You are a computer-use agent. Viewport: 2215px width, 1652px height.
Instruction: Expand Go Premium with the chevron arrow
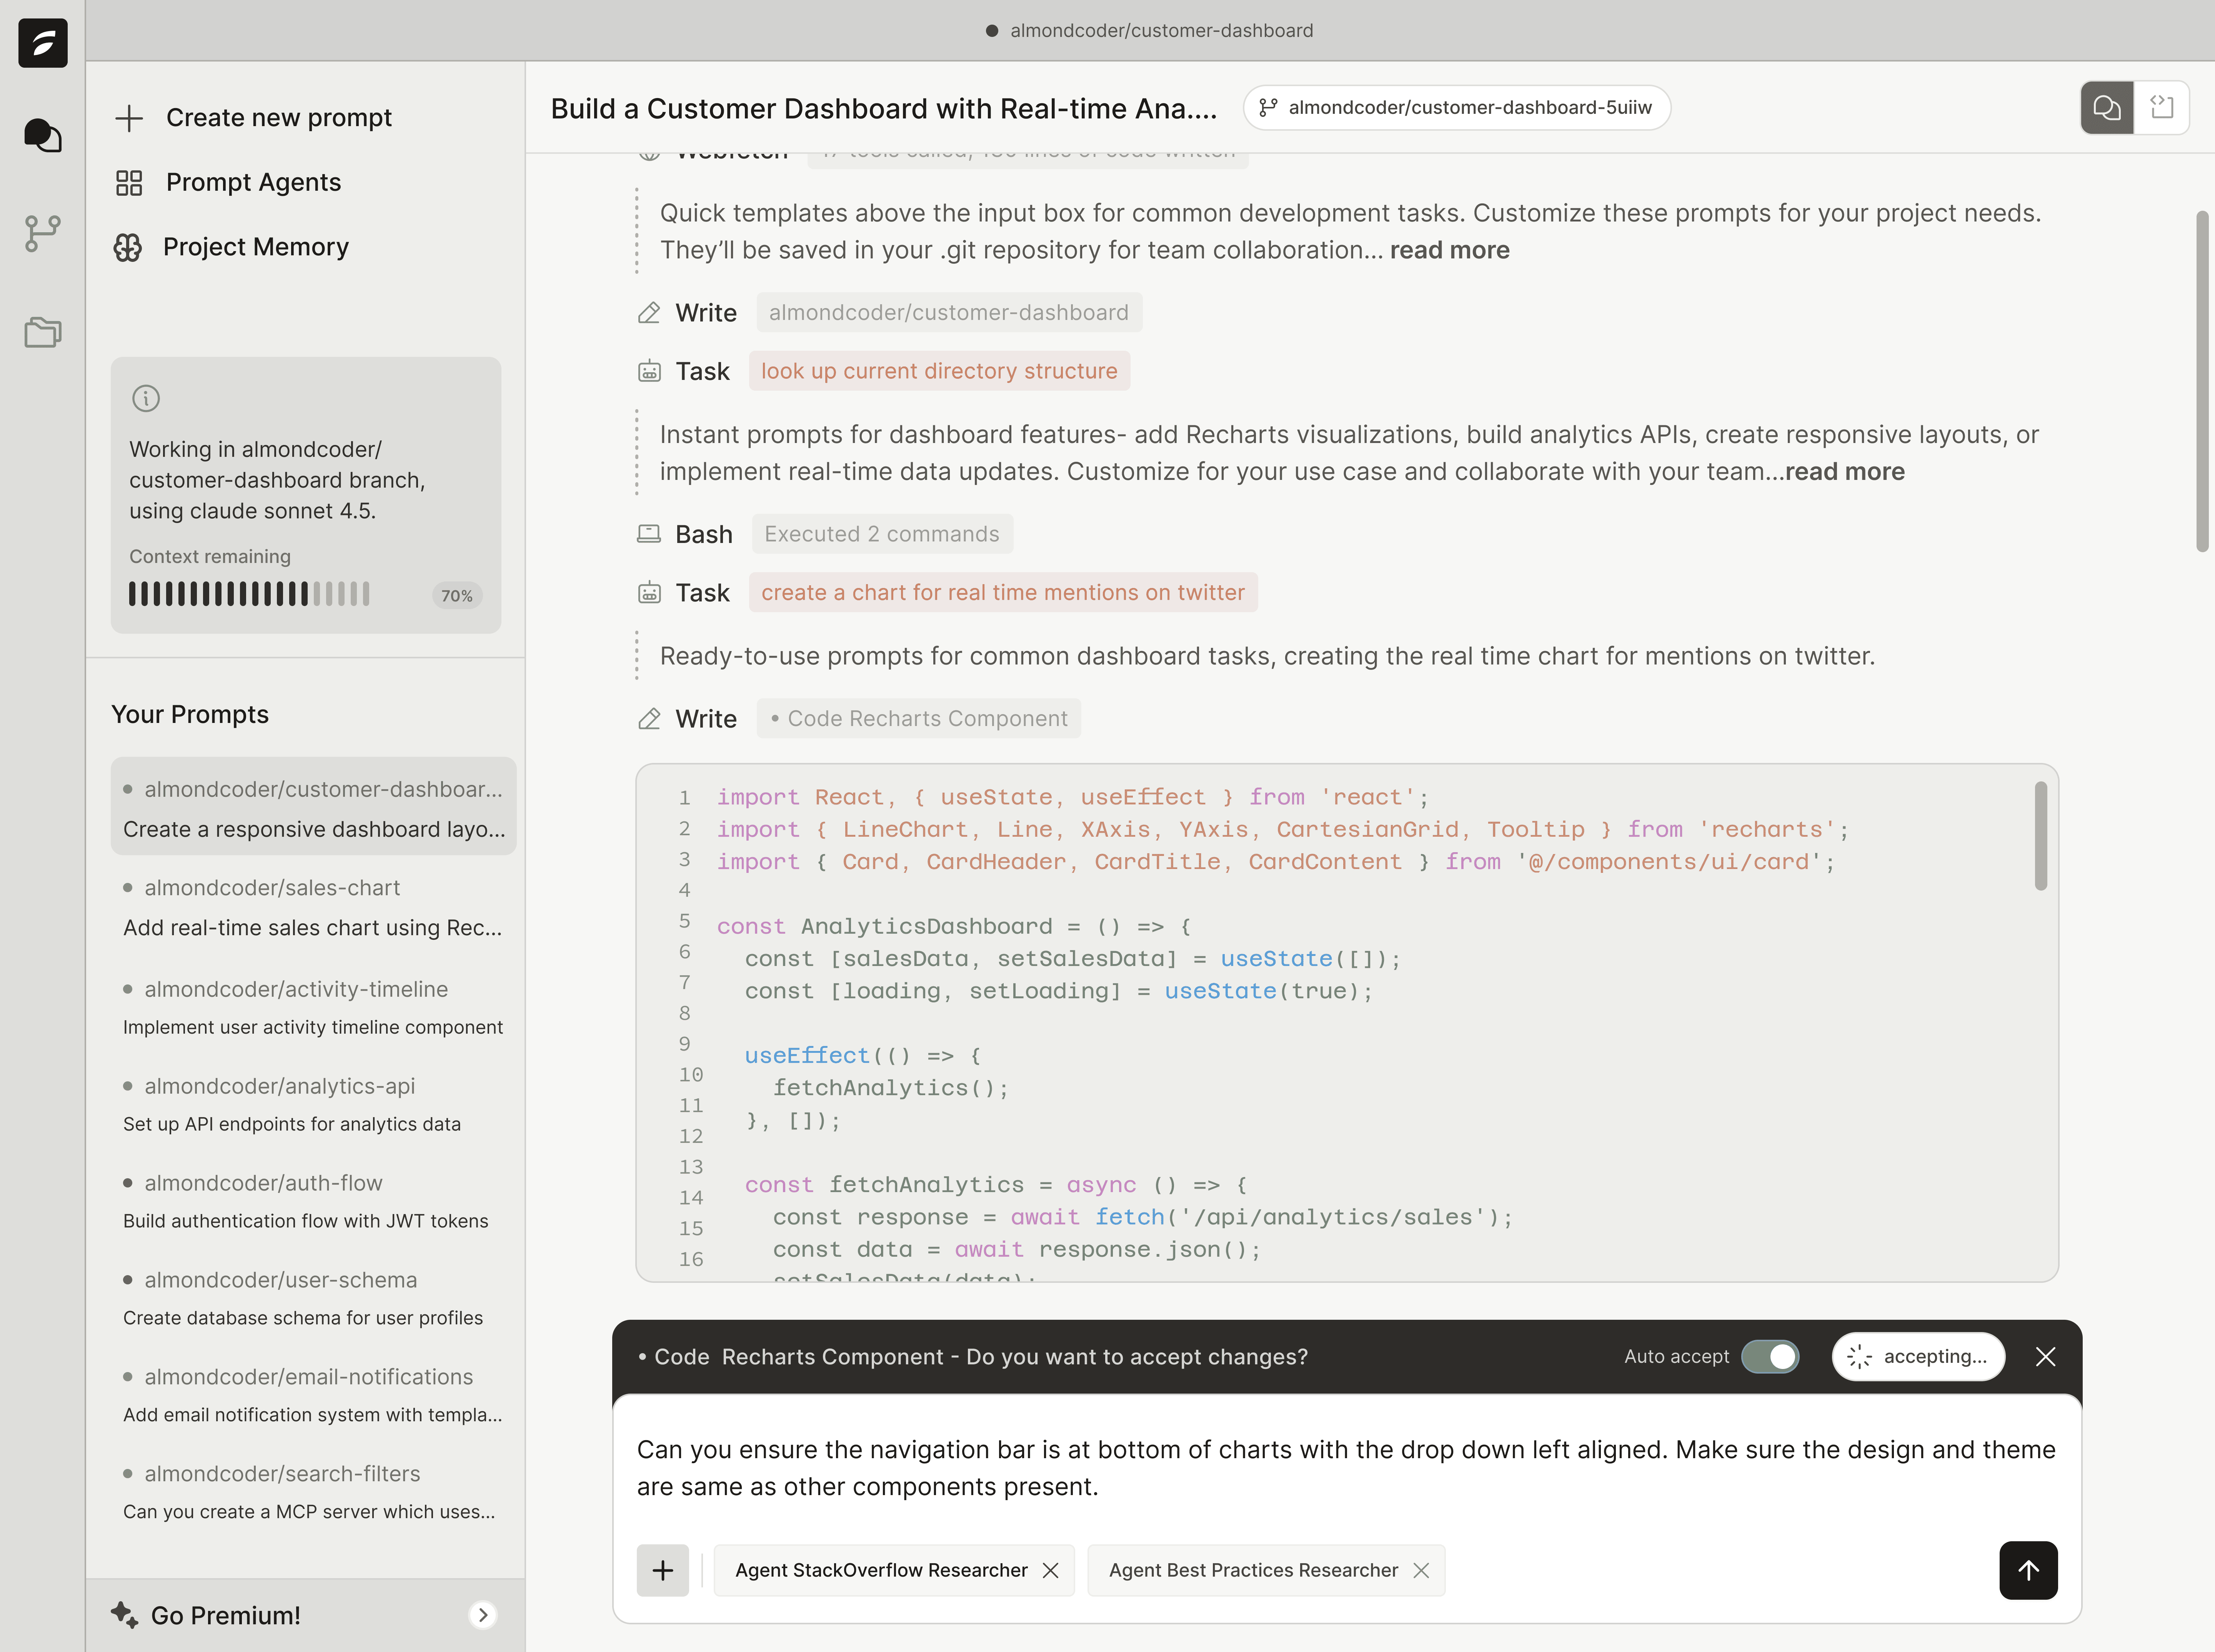tap(483, 1615)
